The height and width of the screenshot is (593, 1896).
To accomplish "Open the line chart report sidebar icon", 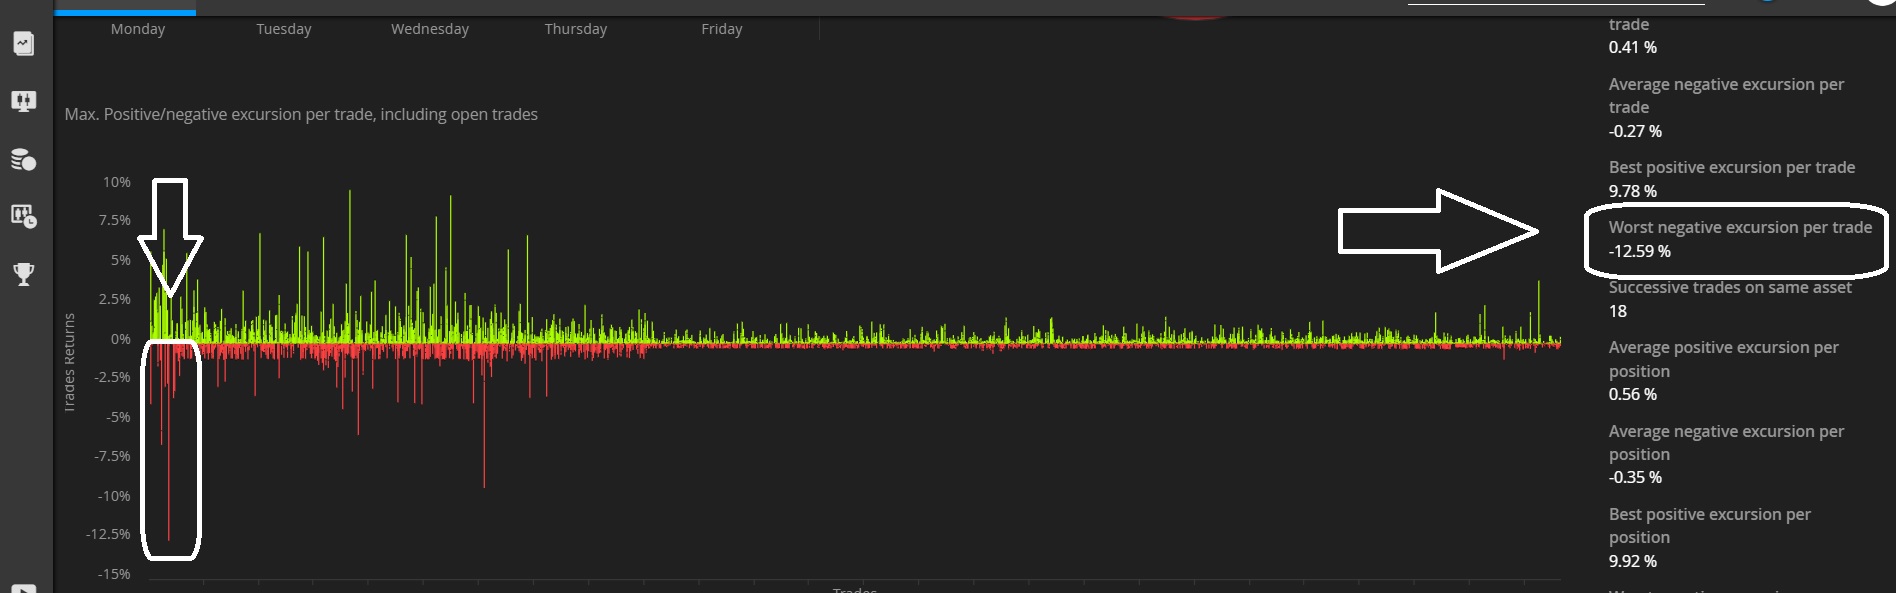I will pos(23,44).
